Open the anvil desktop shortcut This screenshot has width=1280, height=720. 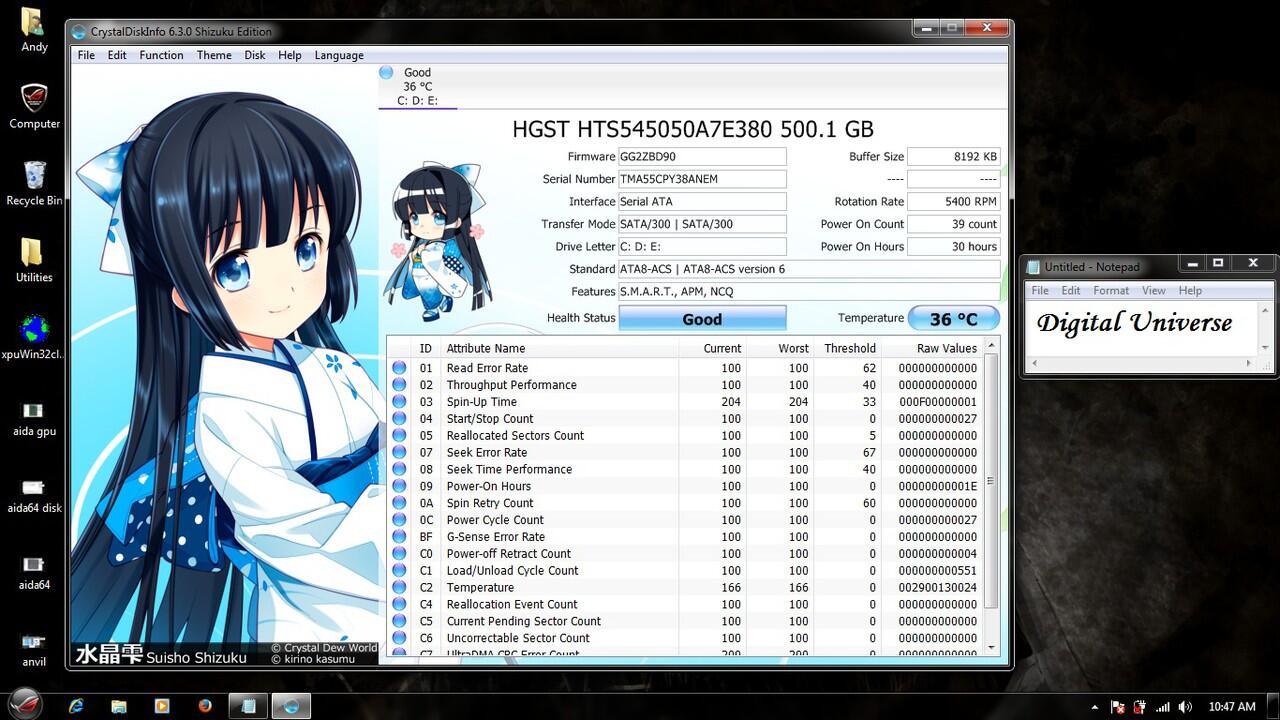33,648
